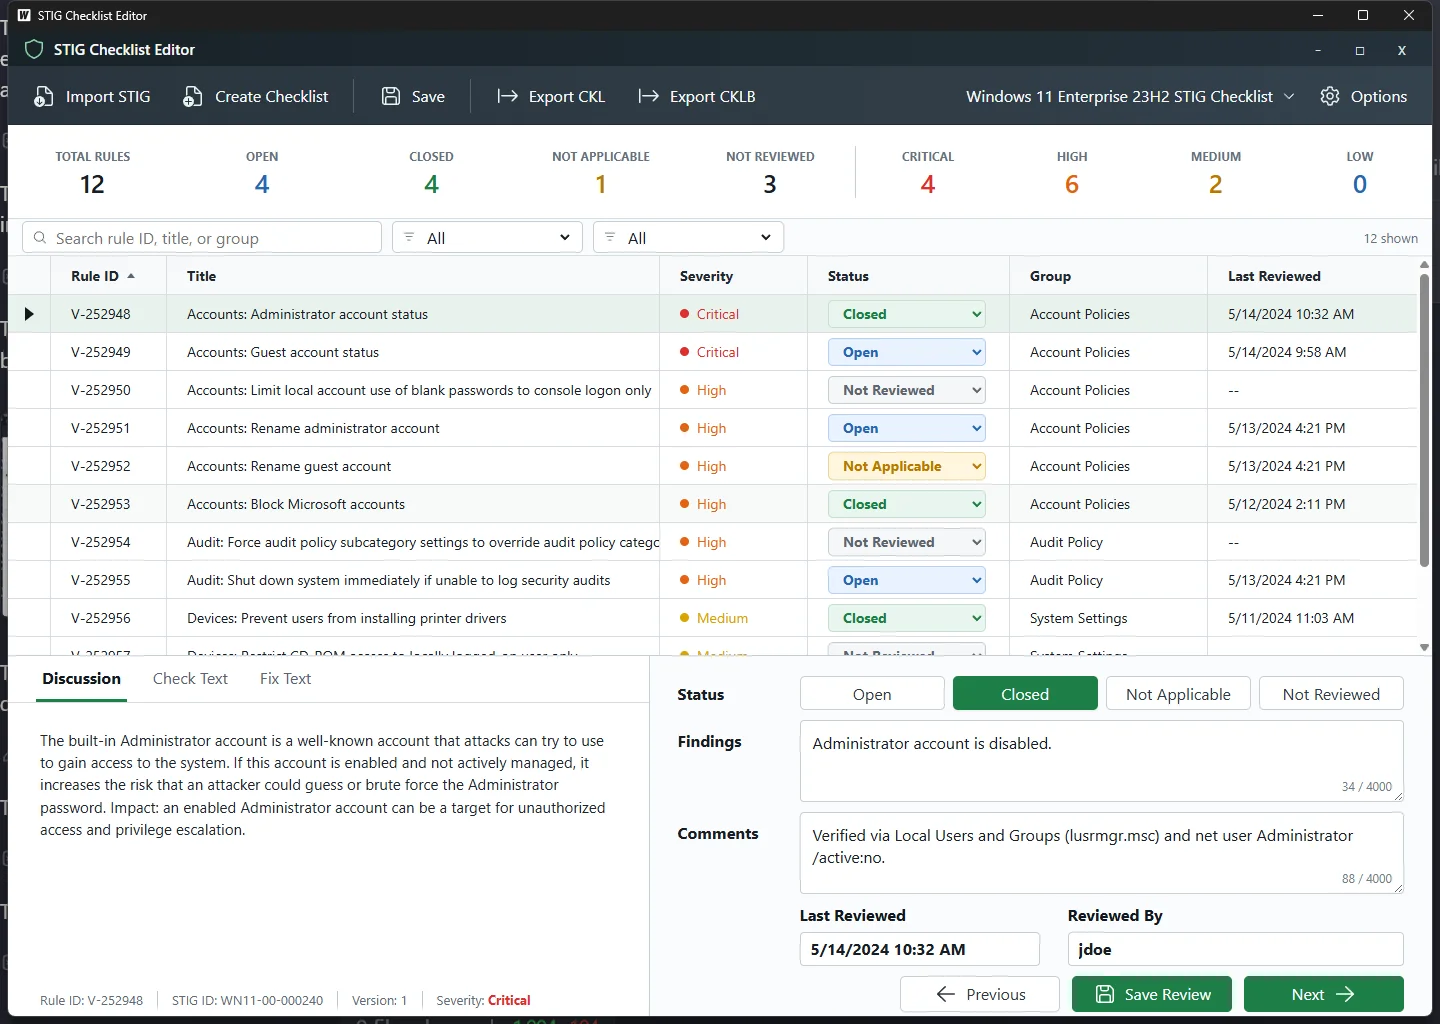This screenshot has width=1440, height=1024.
Task: Mark the detail status Not Reviewed
Action: [x=1331, y=694]
